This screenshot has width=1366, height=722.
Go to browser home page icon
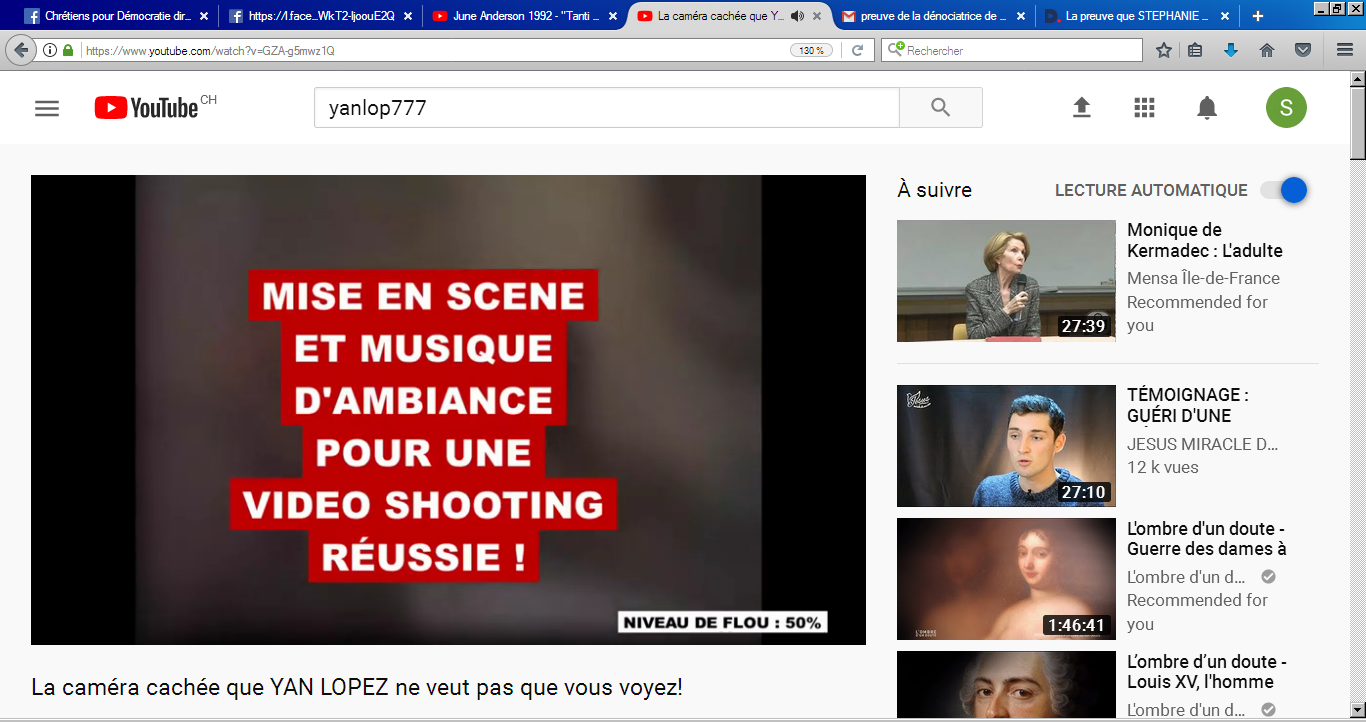click(x=1267, y=50)
